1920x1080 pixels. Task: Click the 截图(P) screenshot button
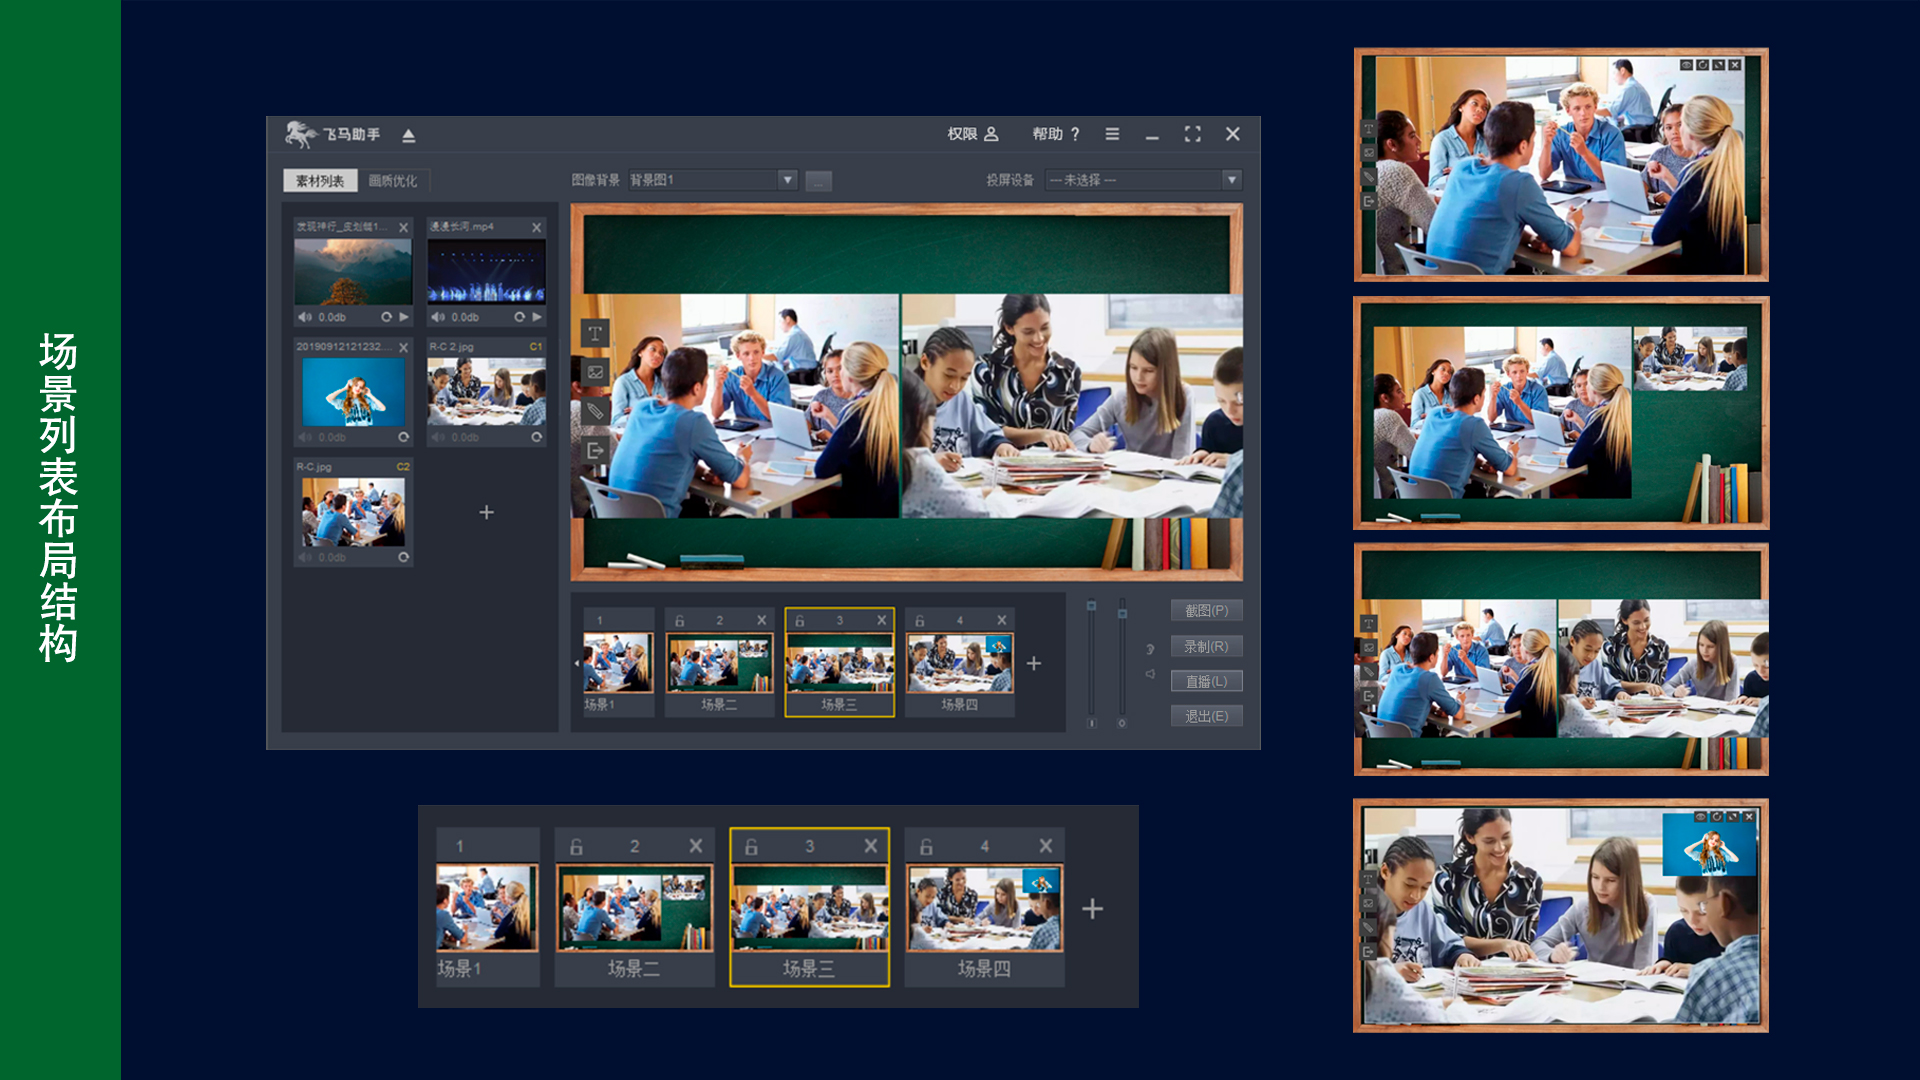point(1206,611)
